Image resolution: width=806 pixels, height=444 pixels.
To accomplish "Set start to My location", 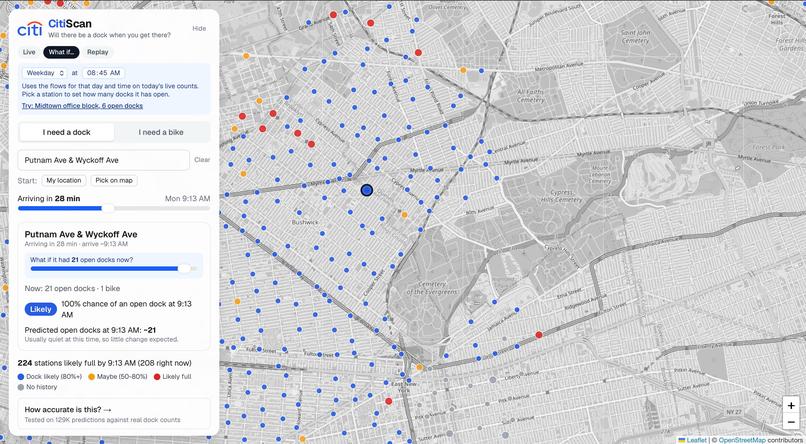I will (x=64, y=180).
